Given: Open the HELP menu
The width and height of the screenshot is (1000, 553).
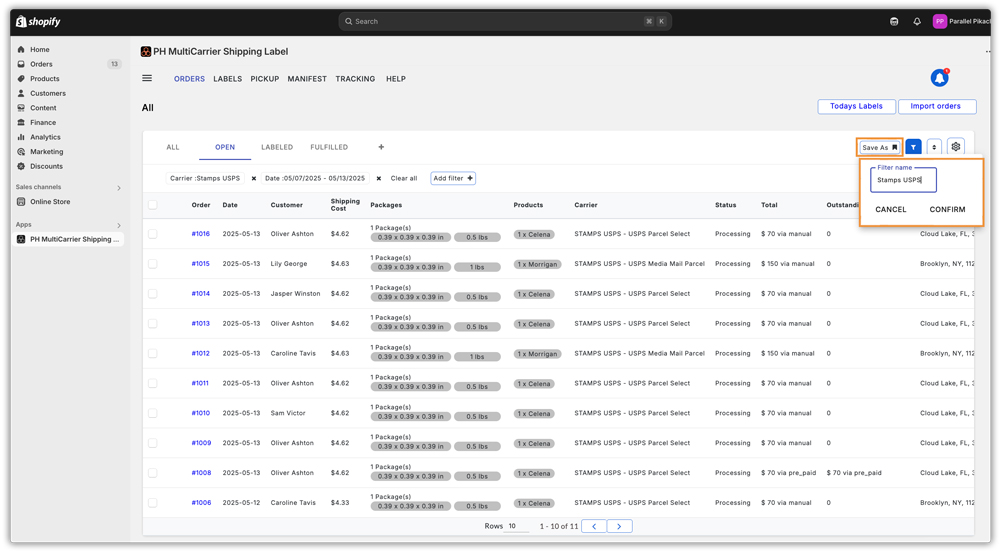Looking at the screenshot, I should 395,79.
